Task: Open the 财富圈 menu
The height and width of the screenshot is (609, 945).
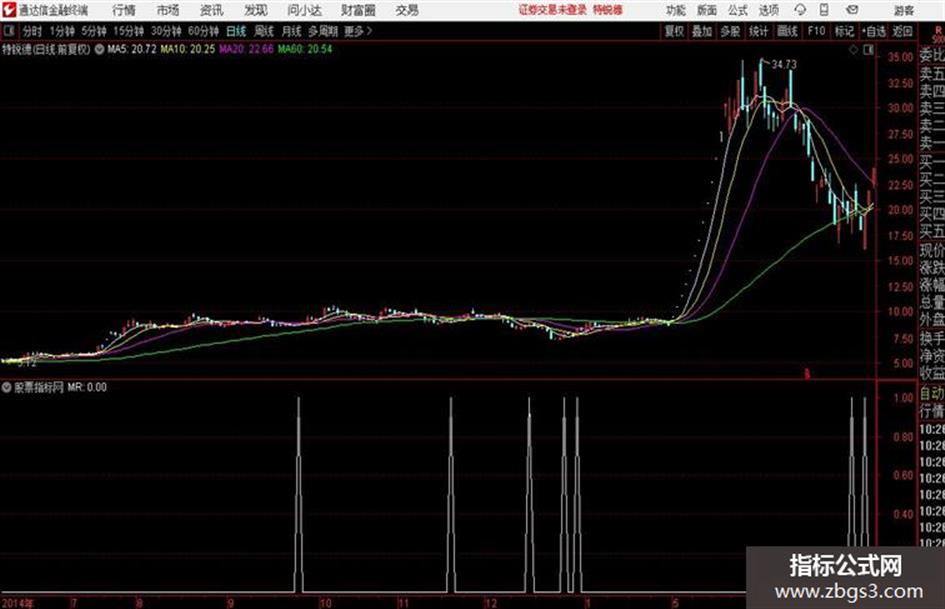Action: (x=358, y=10)
